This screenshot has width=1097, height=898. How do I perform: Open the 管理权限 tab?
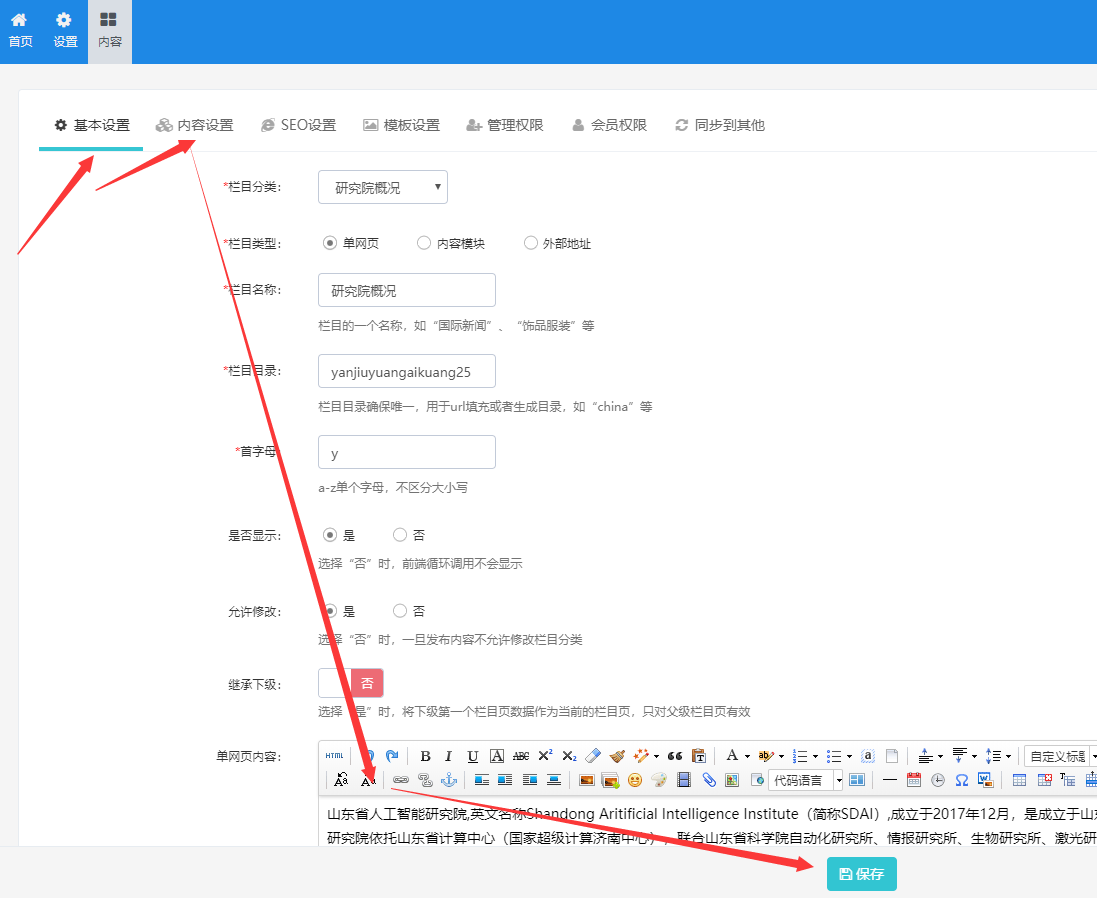tap(505, 125)
